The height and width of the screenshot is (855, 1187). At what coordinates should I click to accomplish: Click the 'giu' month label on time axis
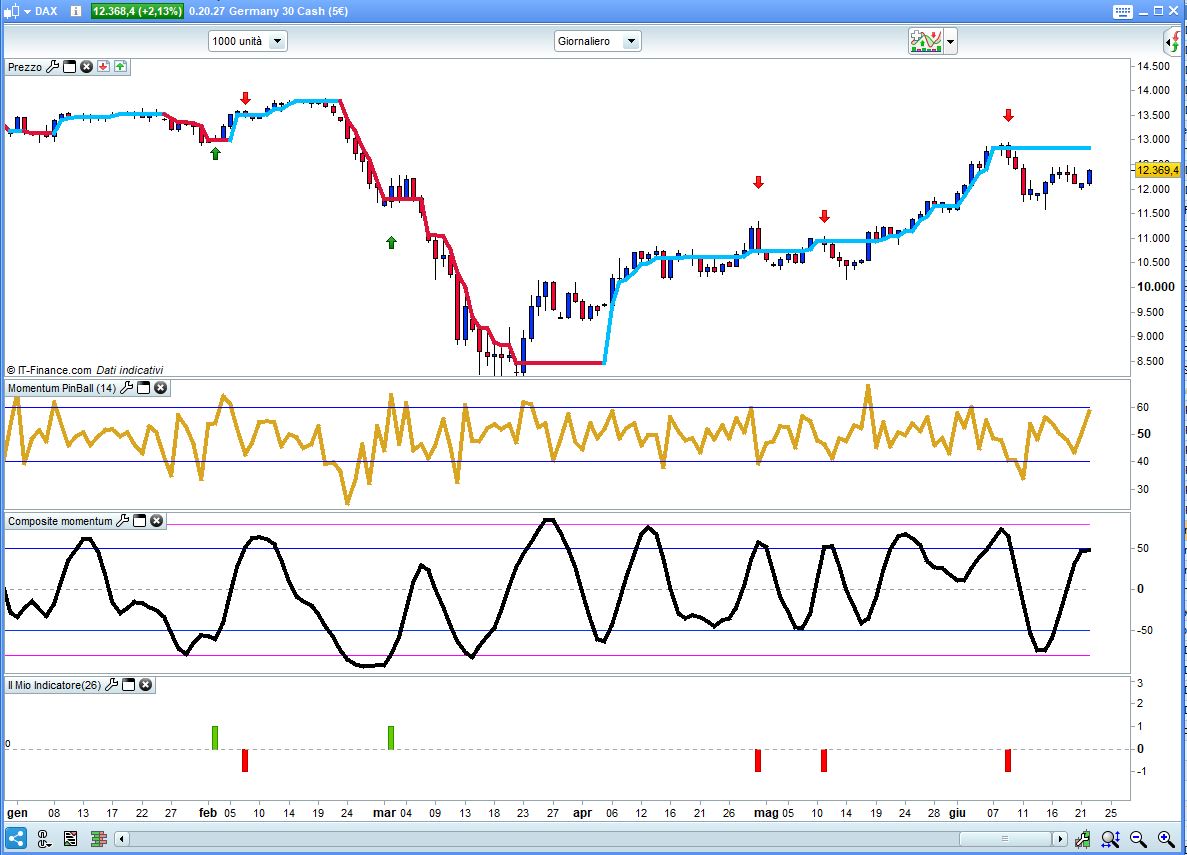958,813
